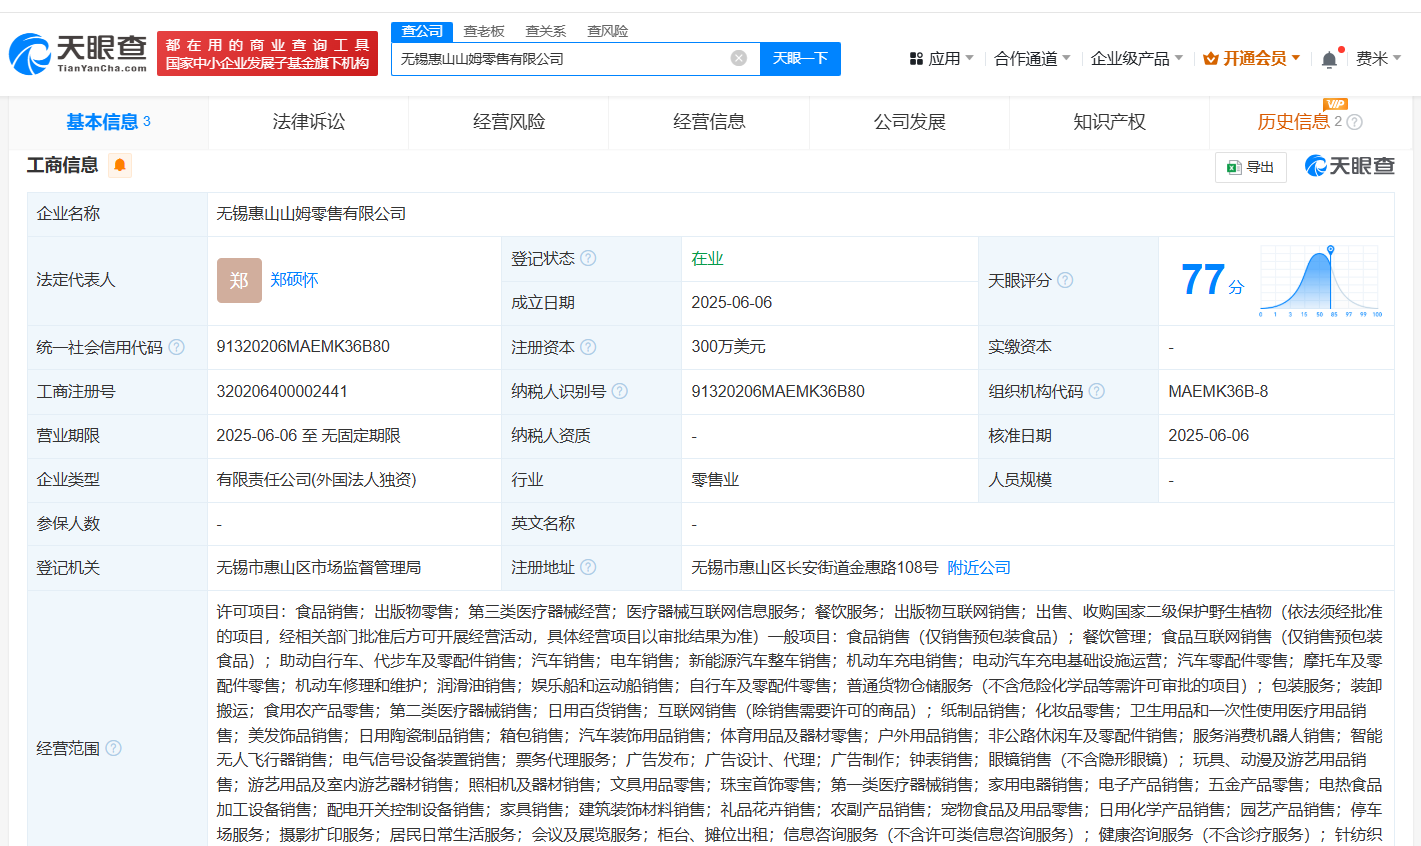Open the 企业级产品 dropdown
This screenshot has height=846, width=1421.
1136,59
